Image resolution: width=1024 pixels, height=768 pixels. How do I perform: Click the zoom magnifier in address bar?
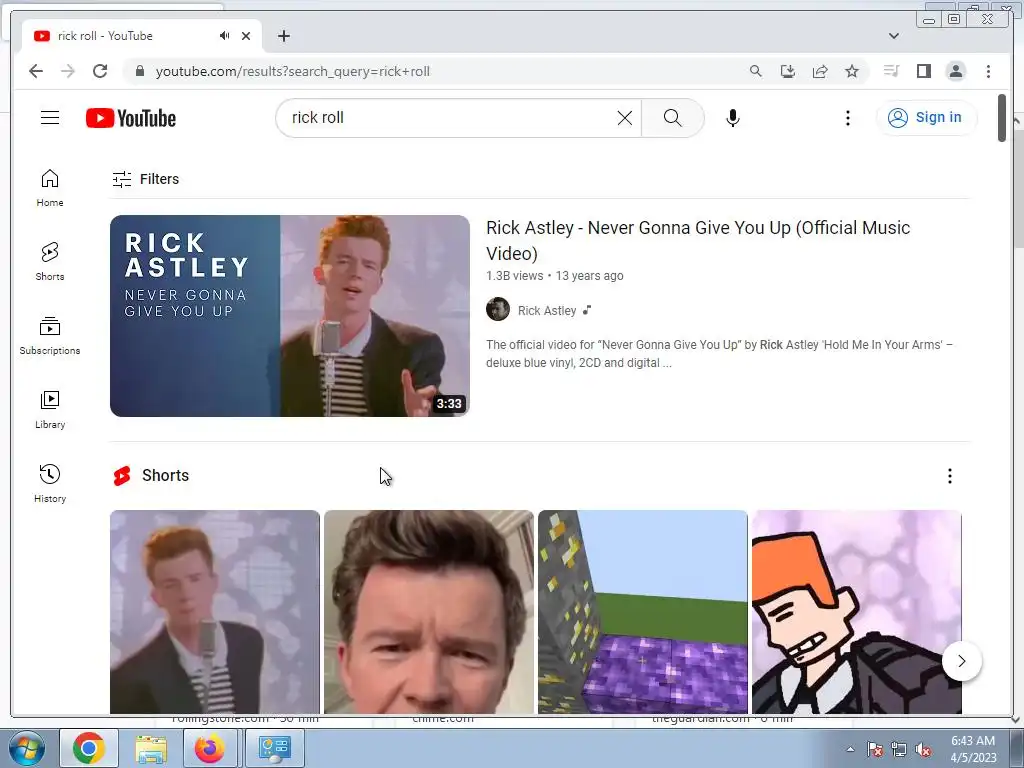[x=756, y=71]
